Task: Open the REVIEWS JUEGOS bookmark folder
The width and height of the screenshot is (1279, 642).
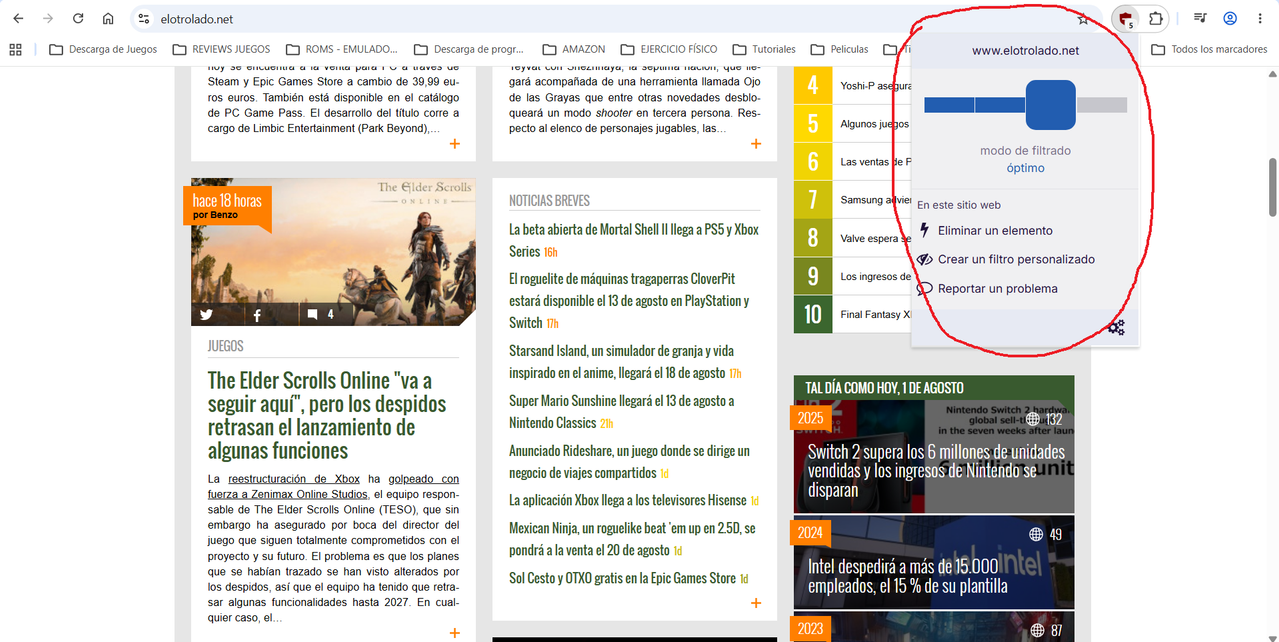Action: [222, 49]
